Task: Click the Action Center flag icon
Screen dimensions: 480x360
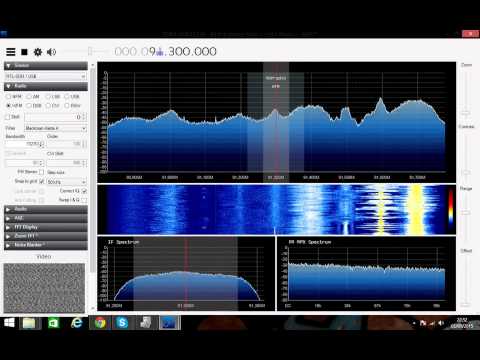Action: coord(423,323)
